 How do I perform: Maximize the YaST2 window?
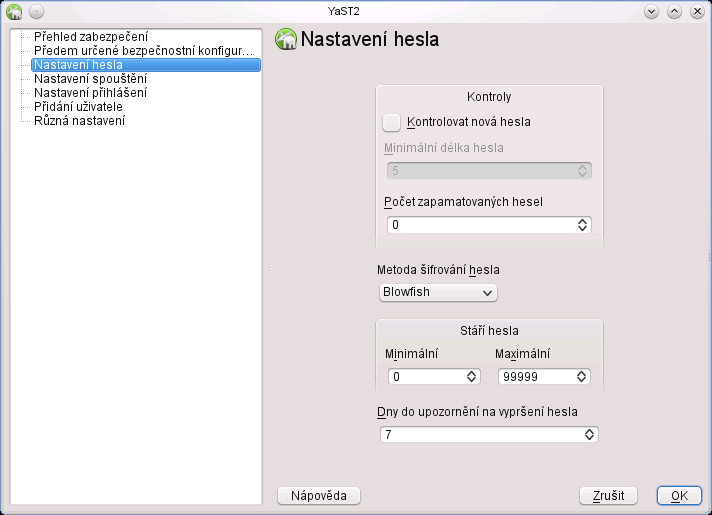[x=674, y=11]
